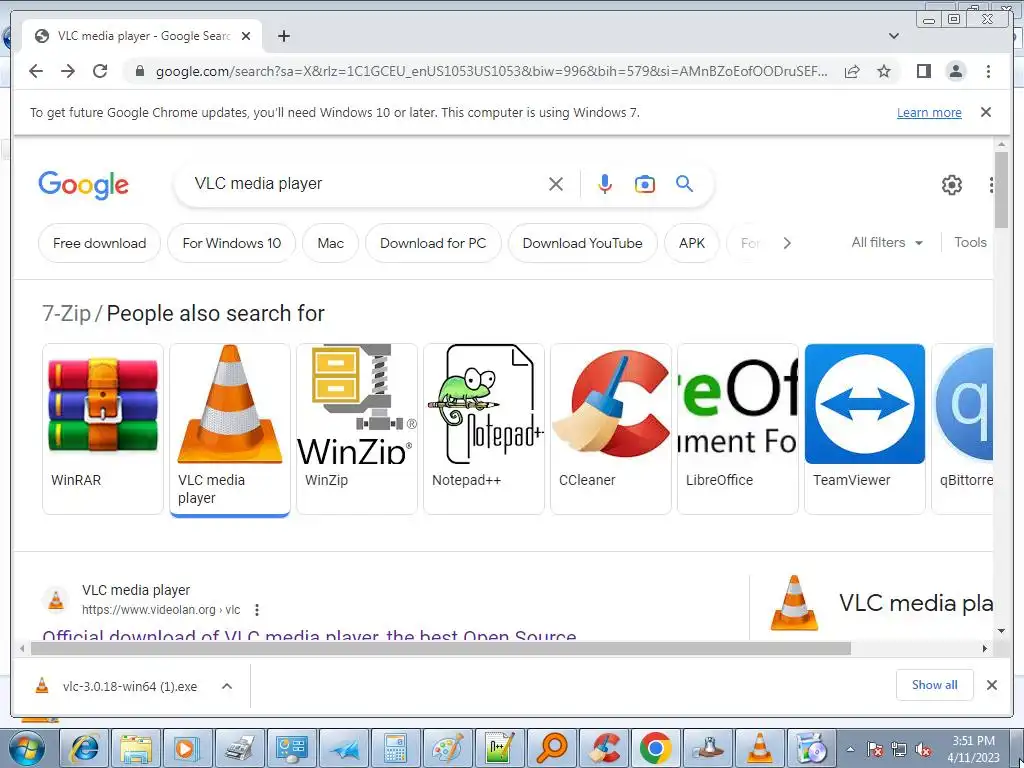Launch CCleaner from the taskbar
Image resolution: width=1024 pixels, height=768 pixels.
(605, 748)
